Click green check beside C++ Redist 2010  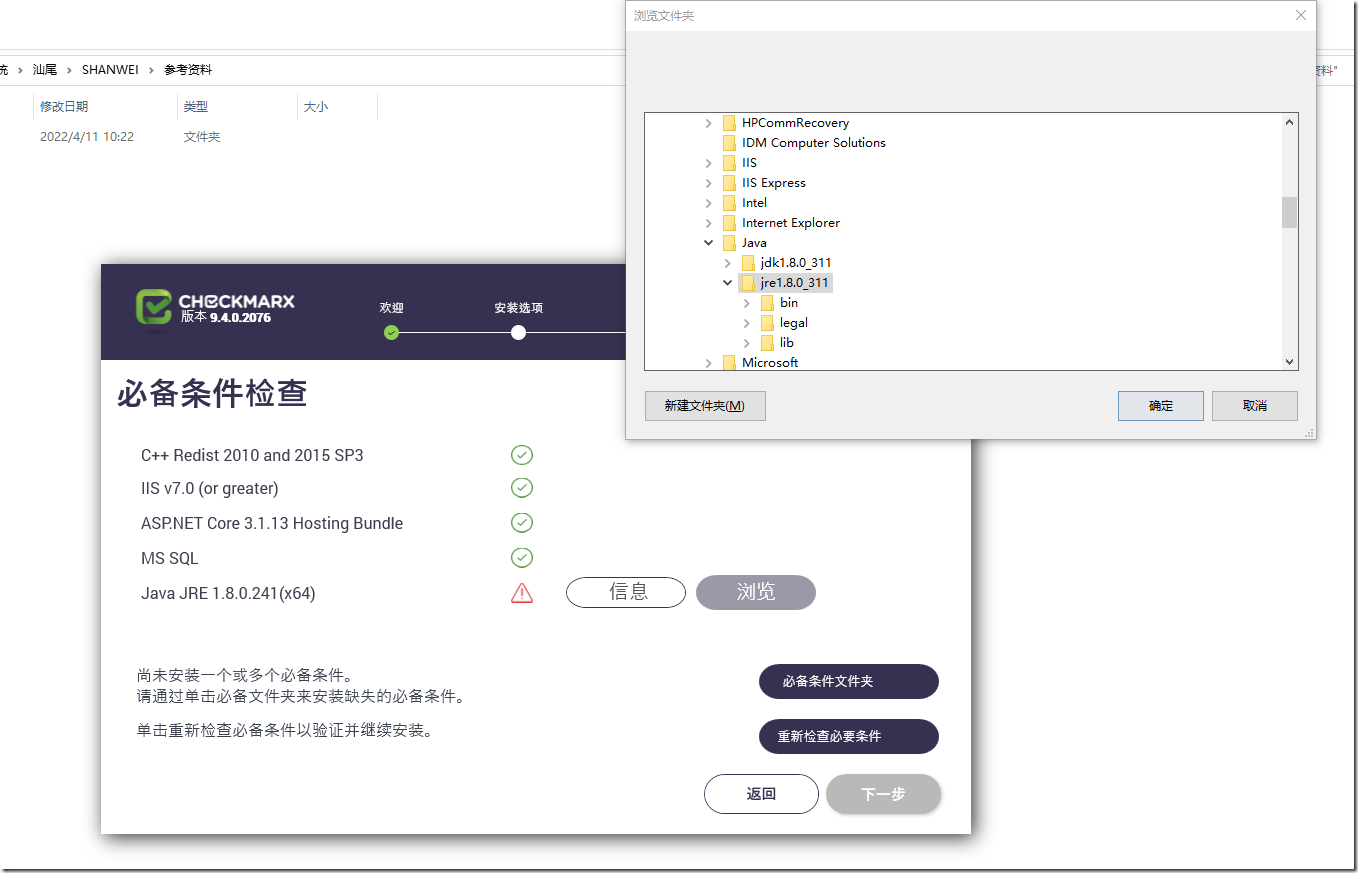click(x=522, y=455)
